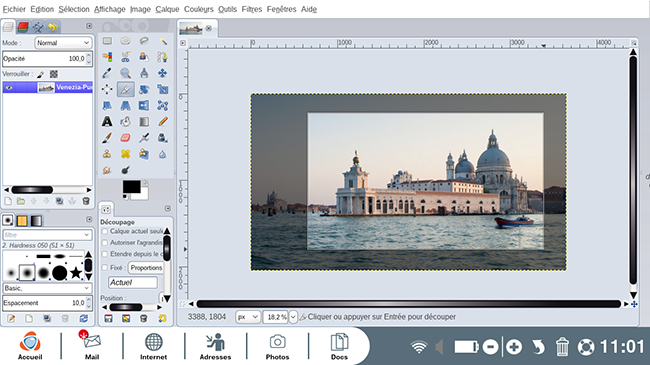Toggle the lock alpha channel checkerboard icon
The width and height of the screenshot is (650, 365).
54,74
